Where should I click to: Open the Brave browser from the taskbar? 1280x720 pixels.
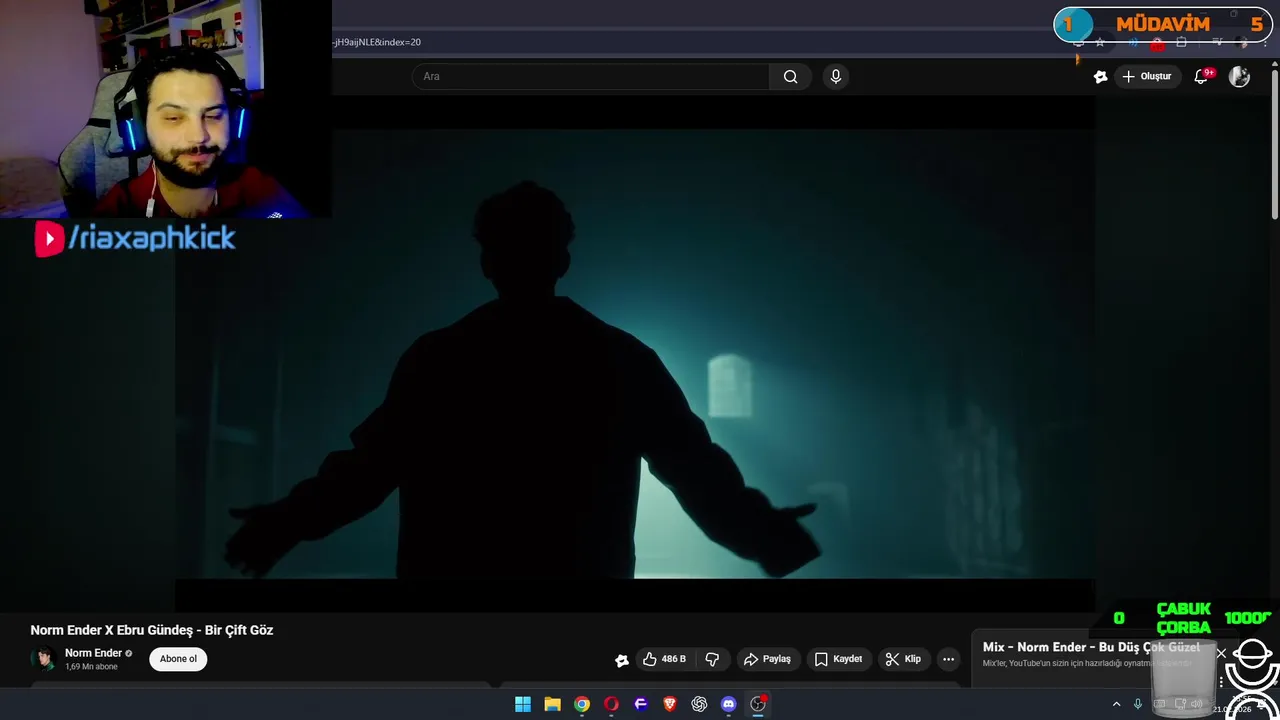[670, 704]
